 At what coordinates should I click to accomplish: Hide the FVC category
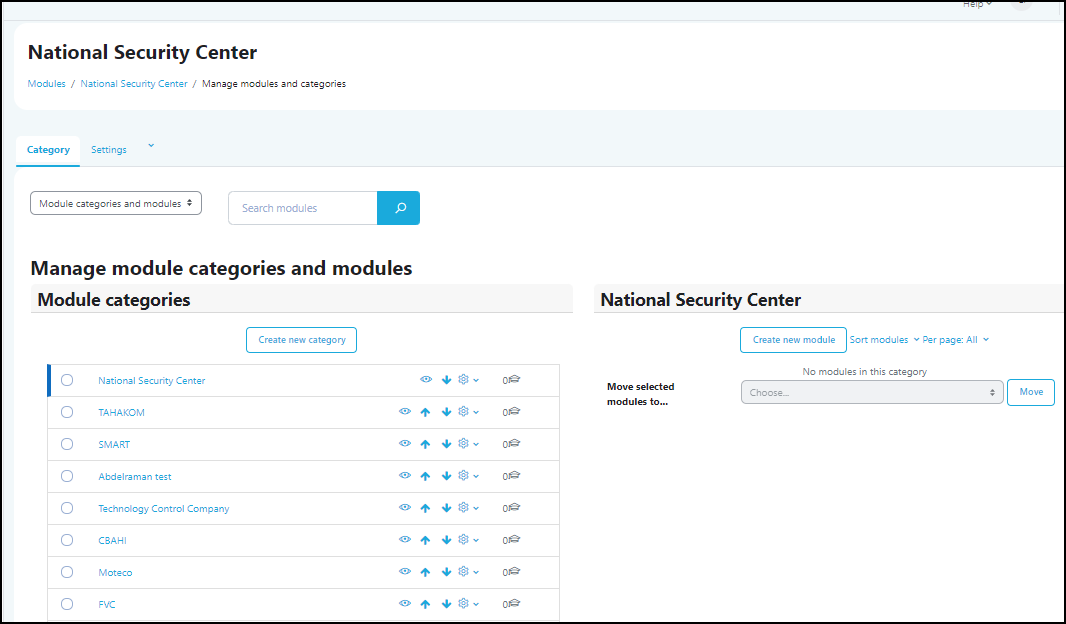point(405,603)
